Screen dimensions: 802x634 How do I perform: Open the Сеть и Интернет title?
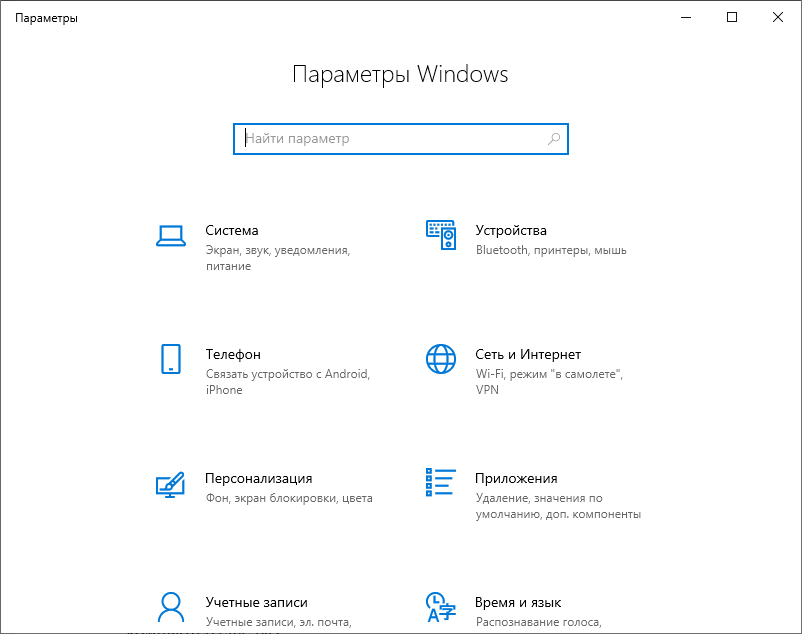528,354
